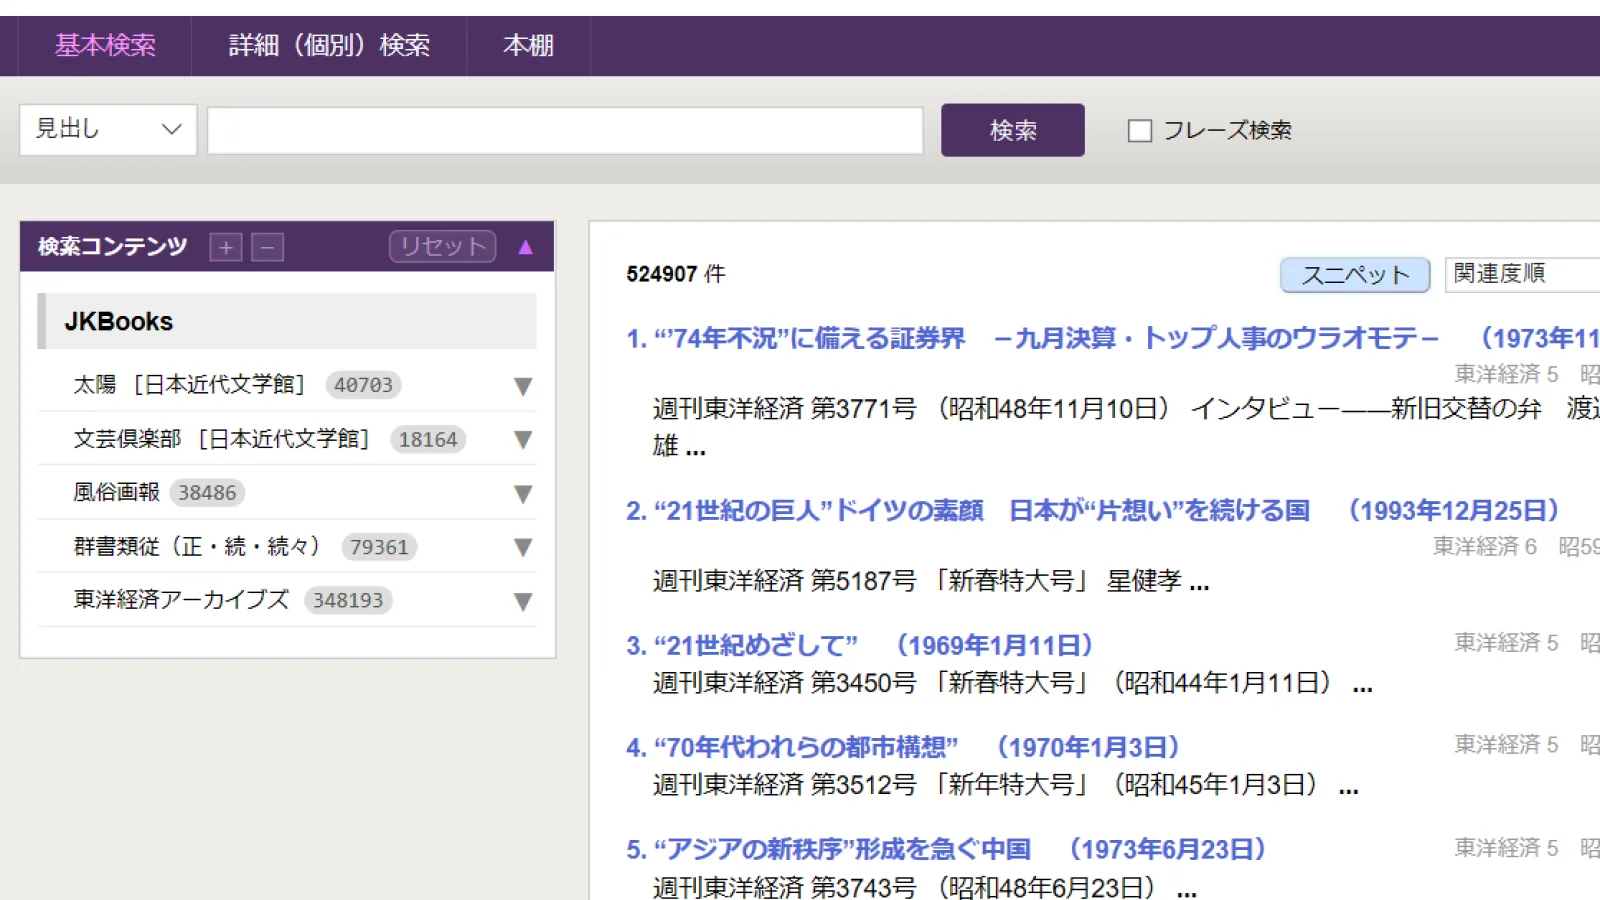Collapse the 検索コンテンツ panel with the triangle

click(x=526, y=247)
